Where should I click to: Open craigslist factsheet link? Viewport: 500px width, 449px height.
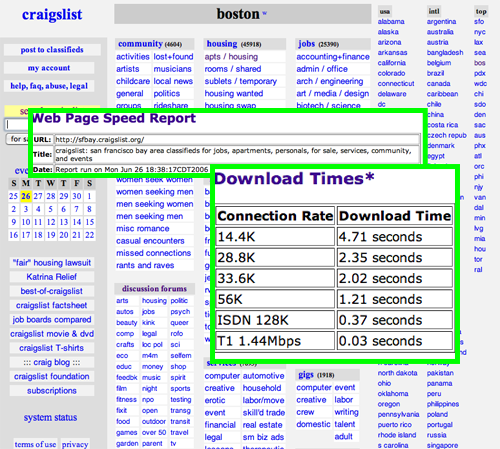tap(52, 305)
